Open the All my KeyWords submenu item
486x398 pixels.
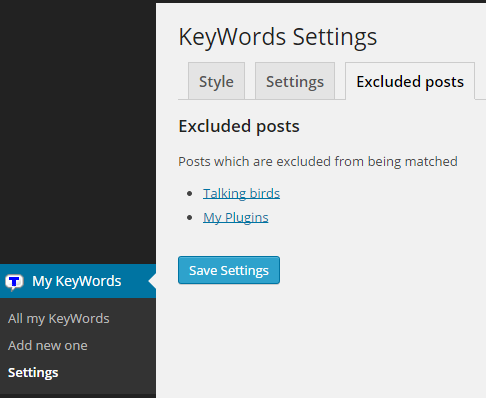point(59,319)
